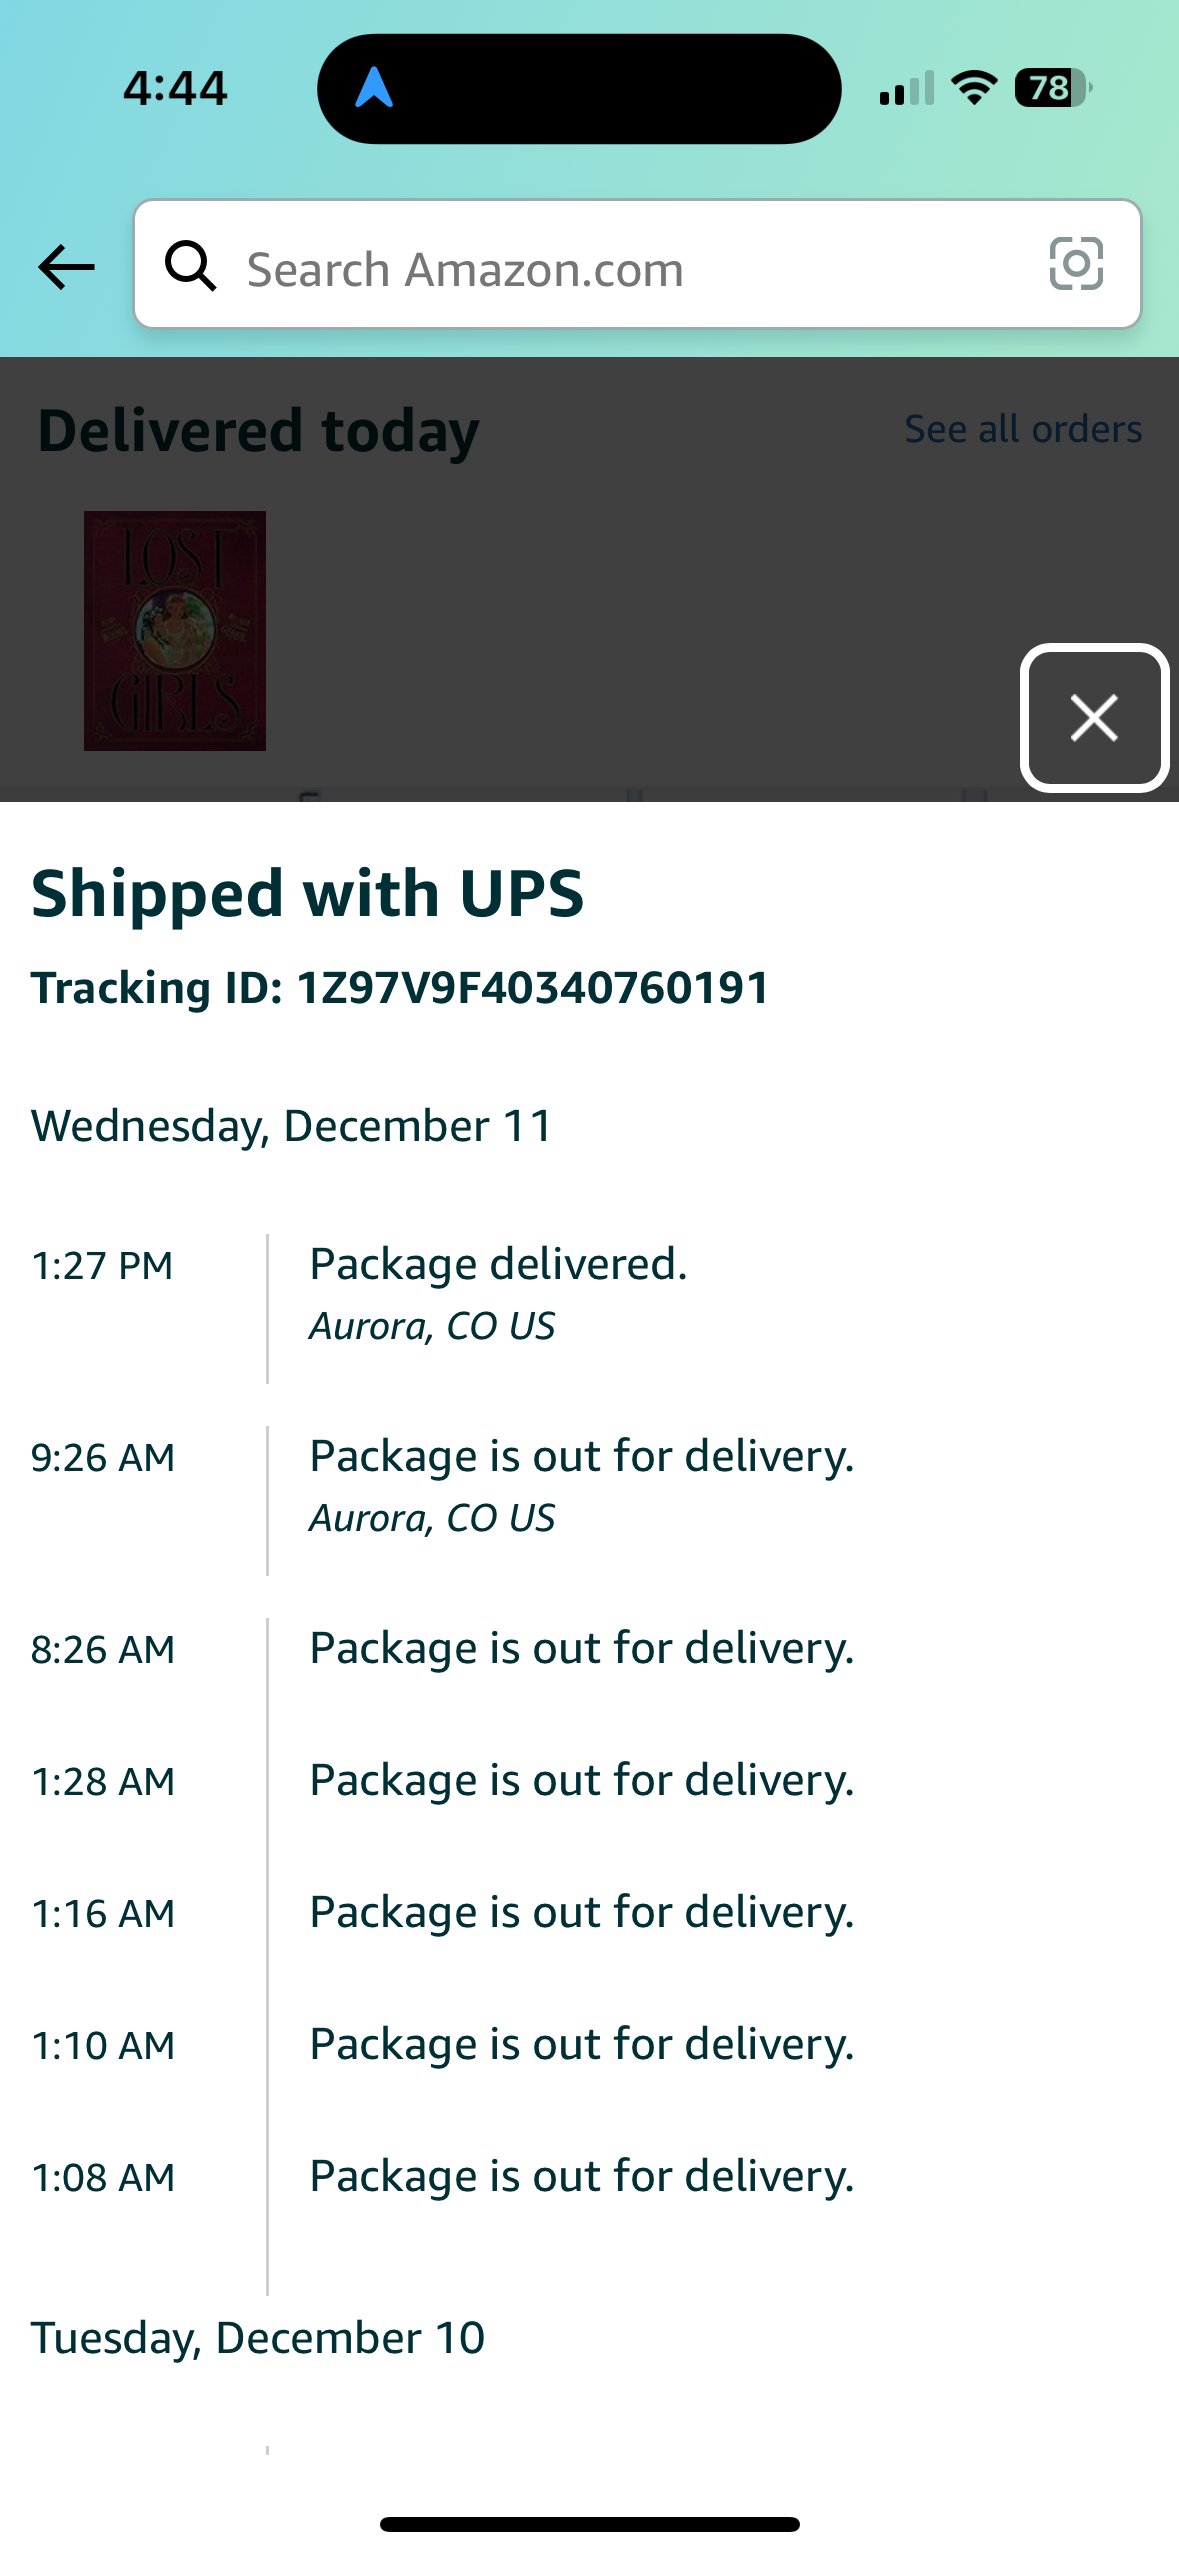This screenshot has width=1179, height=2556.
Task: Select the Lost Girls book thumbnail
Action: (175, 630)
